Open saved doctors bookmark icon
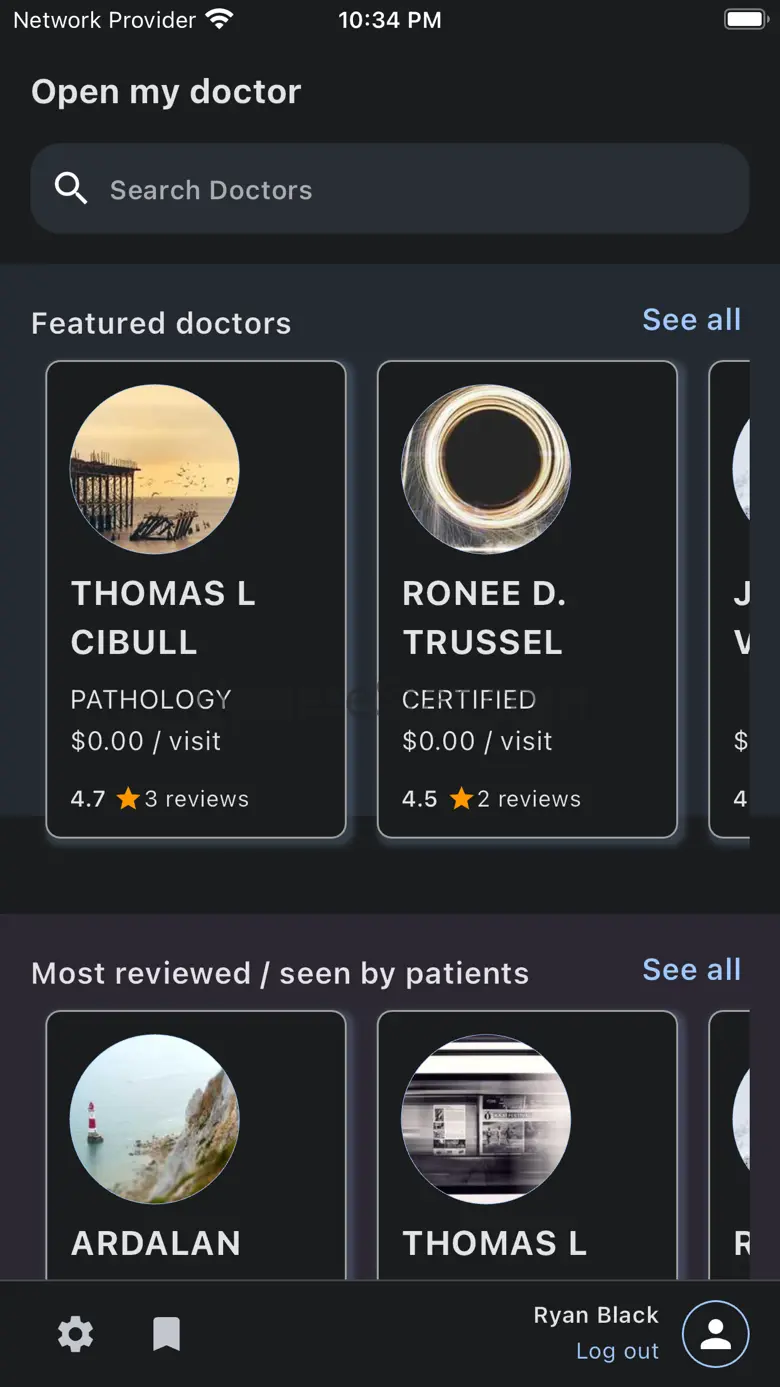Image resolution: width=780 pixels, height=1387 pixels. click(166, 1334)
